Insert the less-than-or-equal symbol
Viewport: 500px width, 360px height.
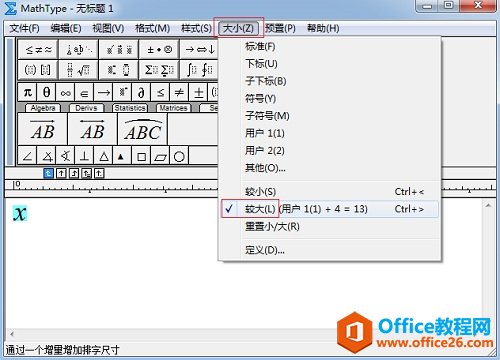(x=160, y=92)
